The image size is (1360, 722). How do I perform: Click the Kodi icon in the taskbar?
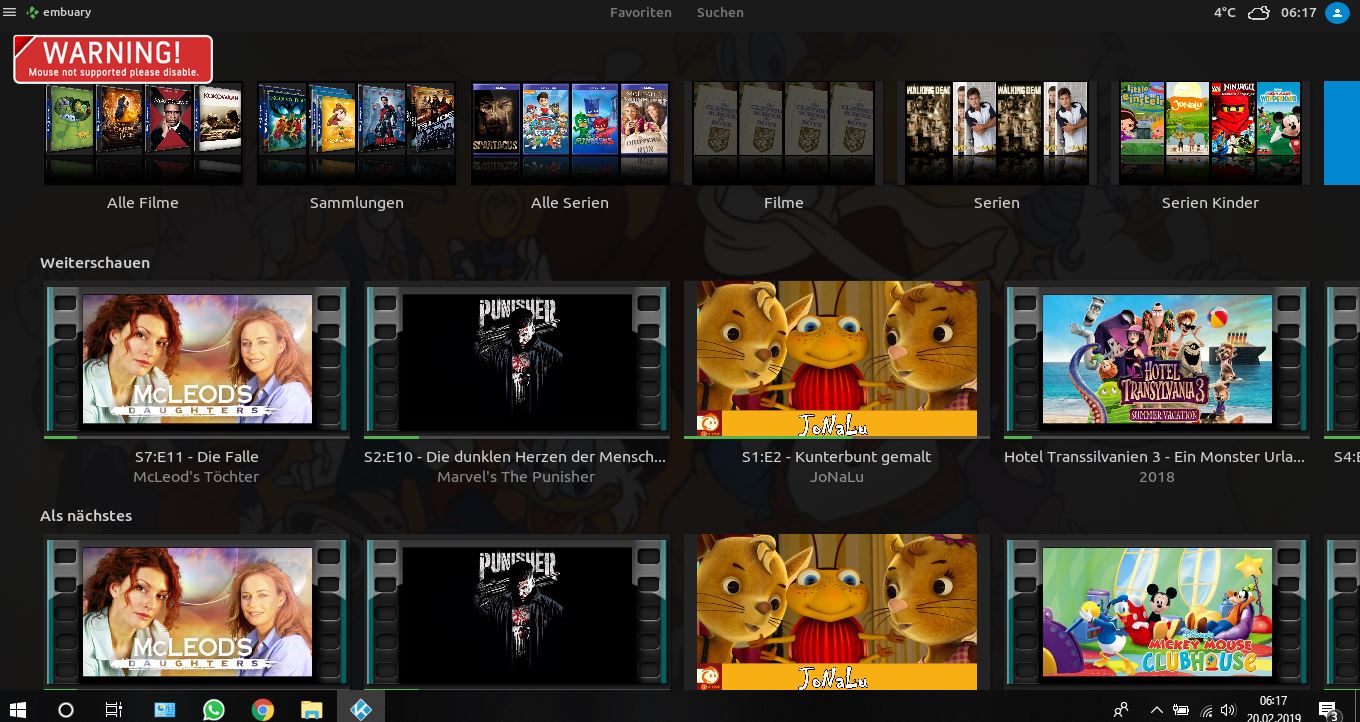(361, 710)
